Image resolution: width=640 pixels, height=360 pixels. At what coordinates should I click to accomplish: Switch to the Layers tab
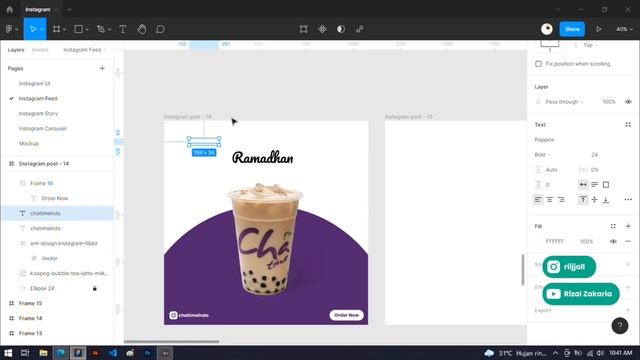click(x=16, y=50)
